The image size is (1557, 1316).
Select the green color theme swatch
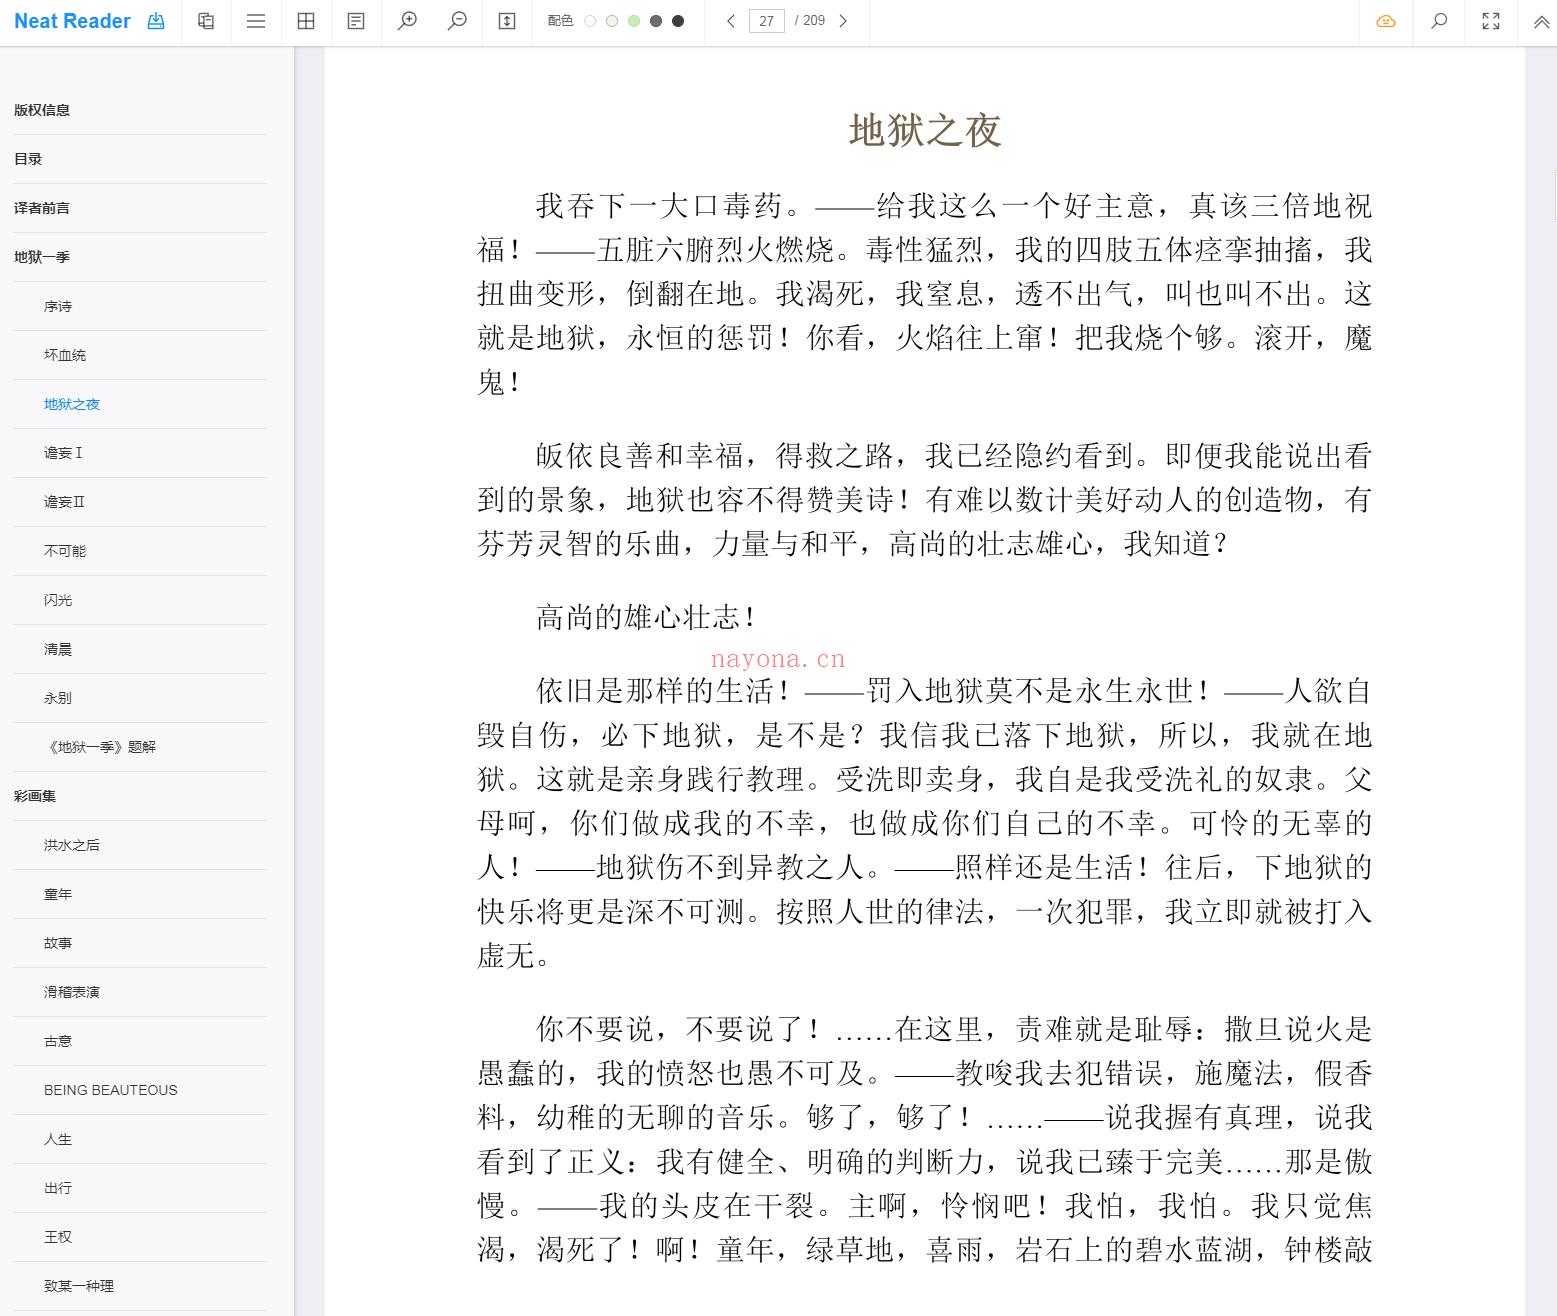(x=634, y=21)
